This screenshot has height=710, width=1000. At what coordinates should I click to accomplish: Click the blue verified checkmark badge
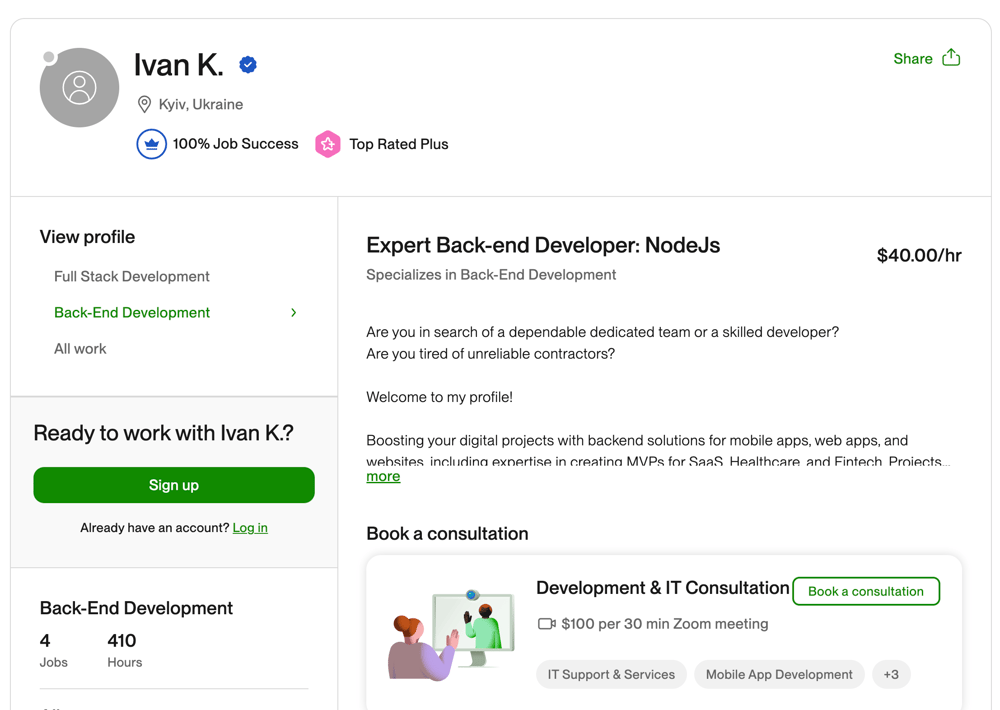(247, 64)
